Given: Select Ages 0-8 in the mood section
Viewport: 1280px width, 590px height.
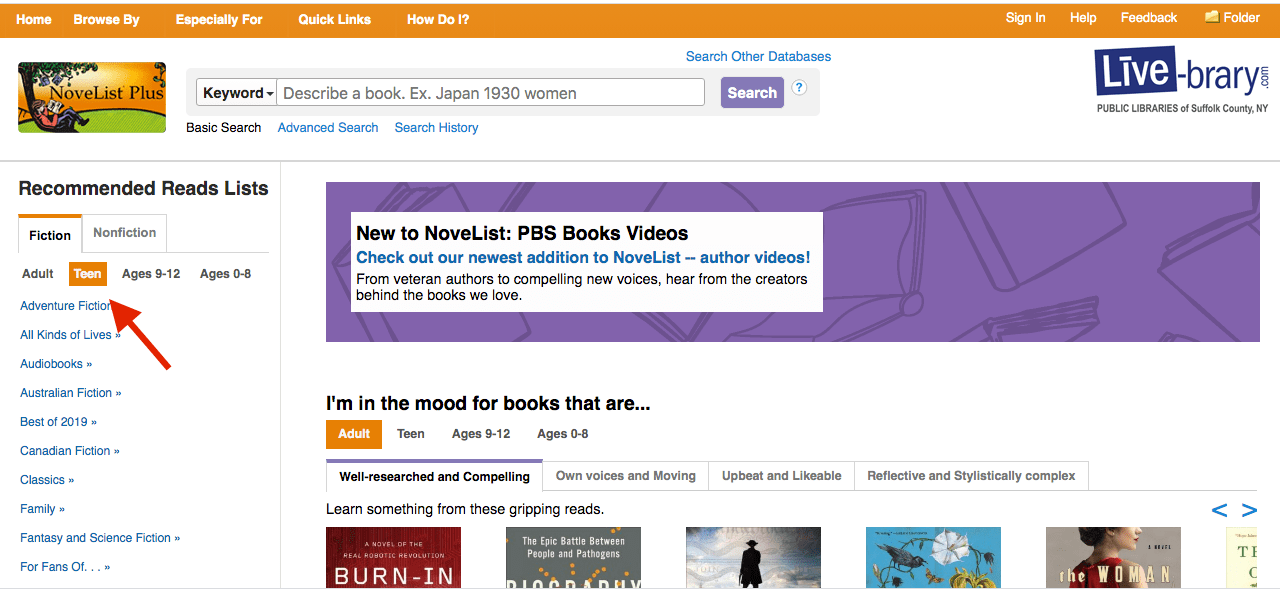Looking at the screenshot, I should click(563, 434).
